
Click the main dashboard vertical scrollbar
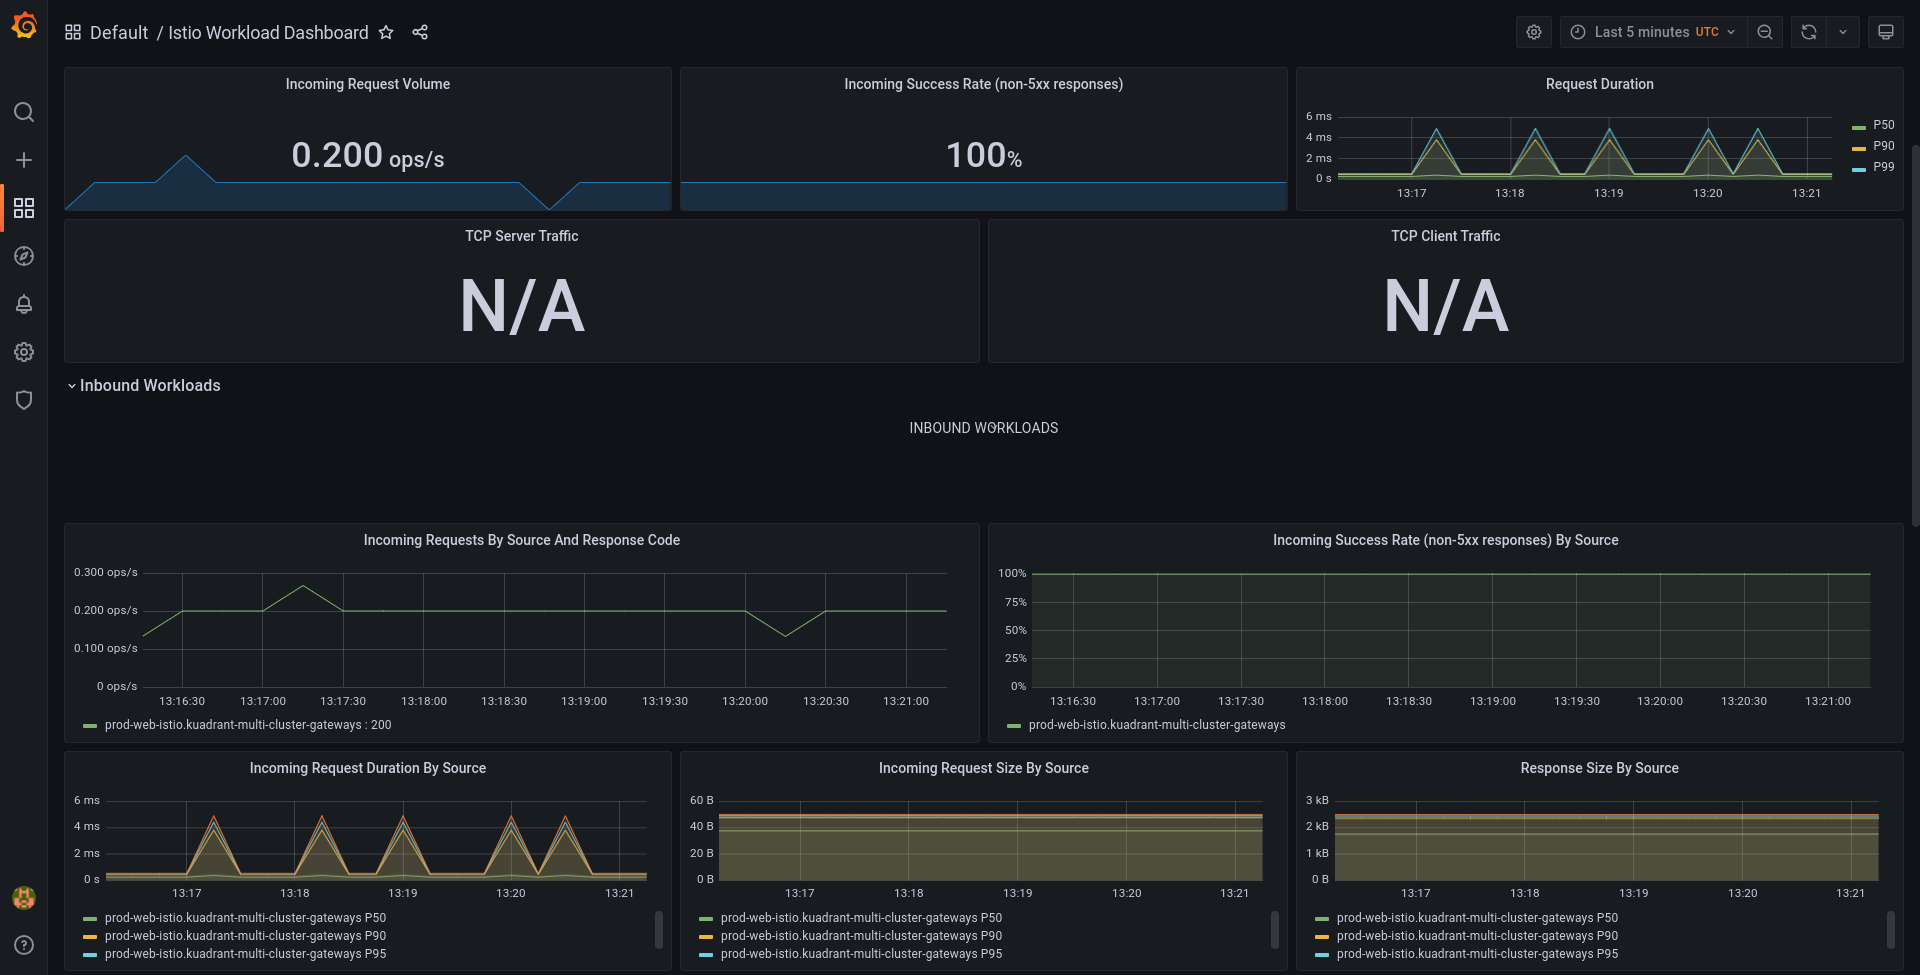pyautogui.click(x=1915, y=335)
